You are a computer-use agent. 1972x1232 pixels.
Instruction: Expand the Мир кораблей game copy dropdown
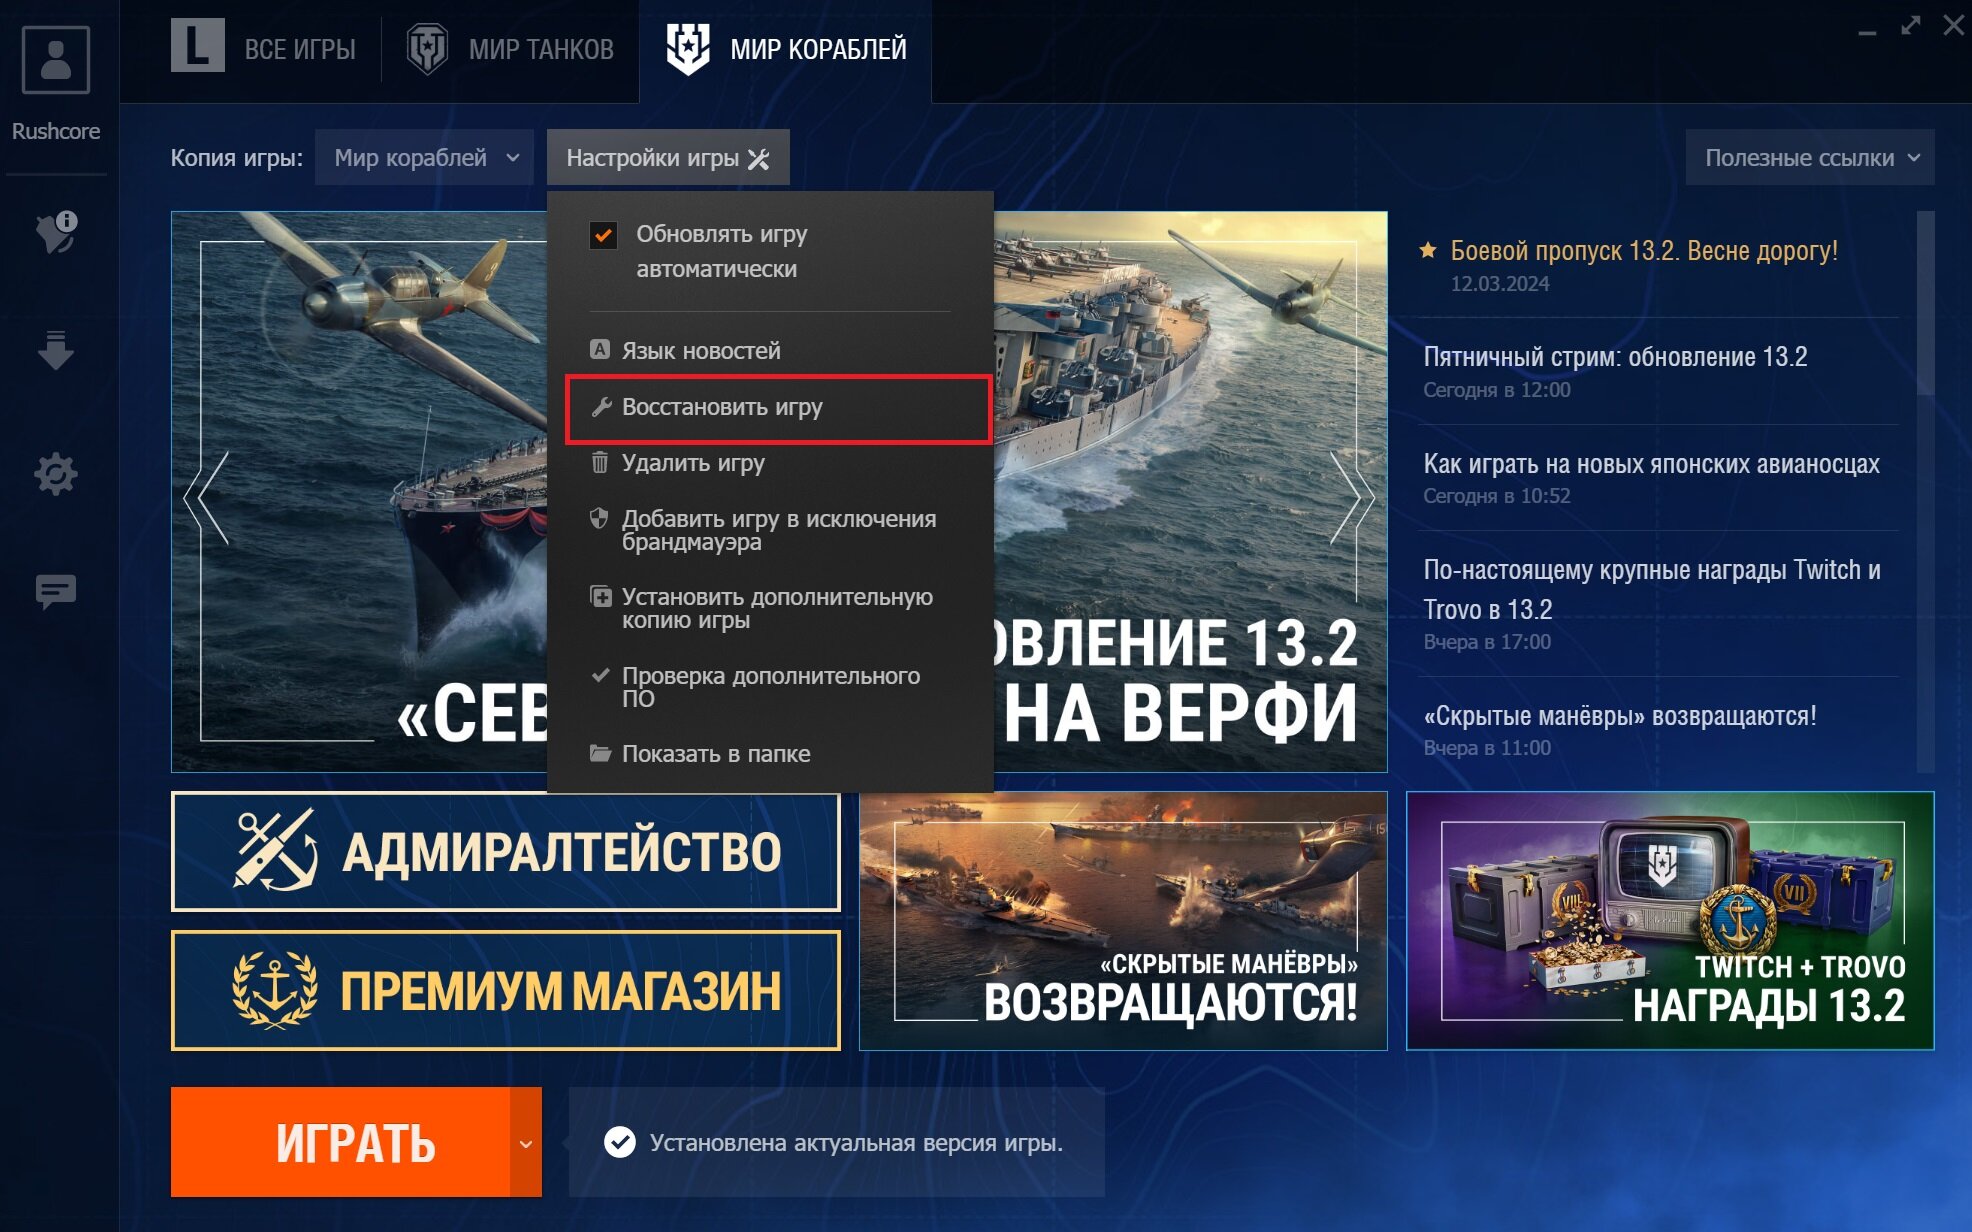(x=427, y=158)
